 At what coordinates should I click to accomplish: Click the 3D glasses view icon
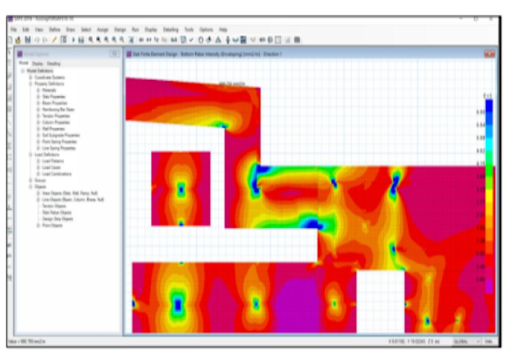click(174, 40)
